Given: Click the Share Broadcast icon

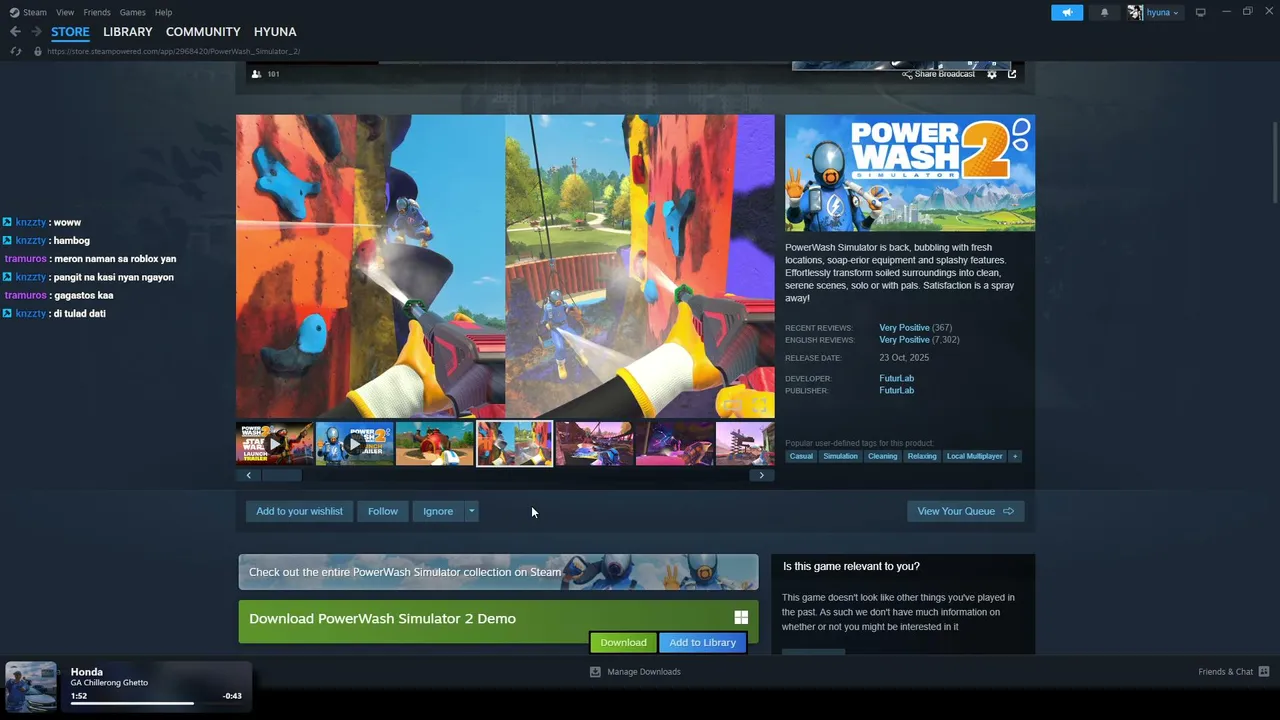Looking at the screenshot, I should pos(907,74).
